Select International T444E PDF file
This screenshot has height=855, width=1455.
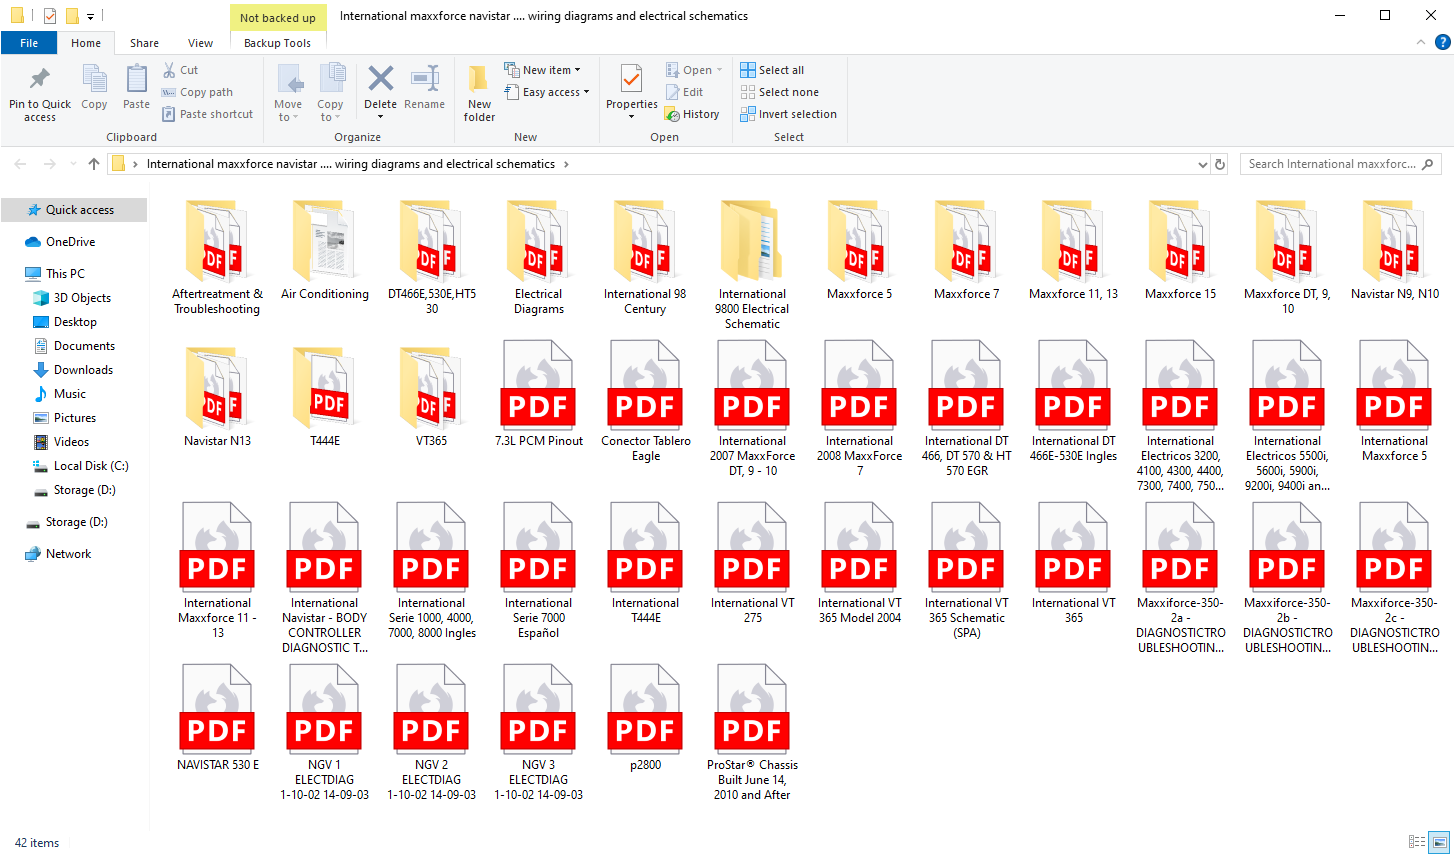[646, 562]
